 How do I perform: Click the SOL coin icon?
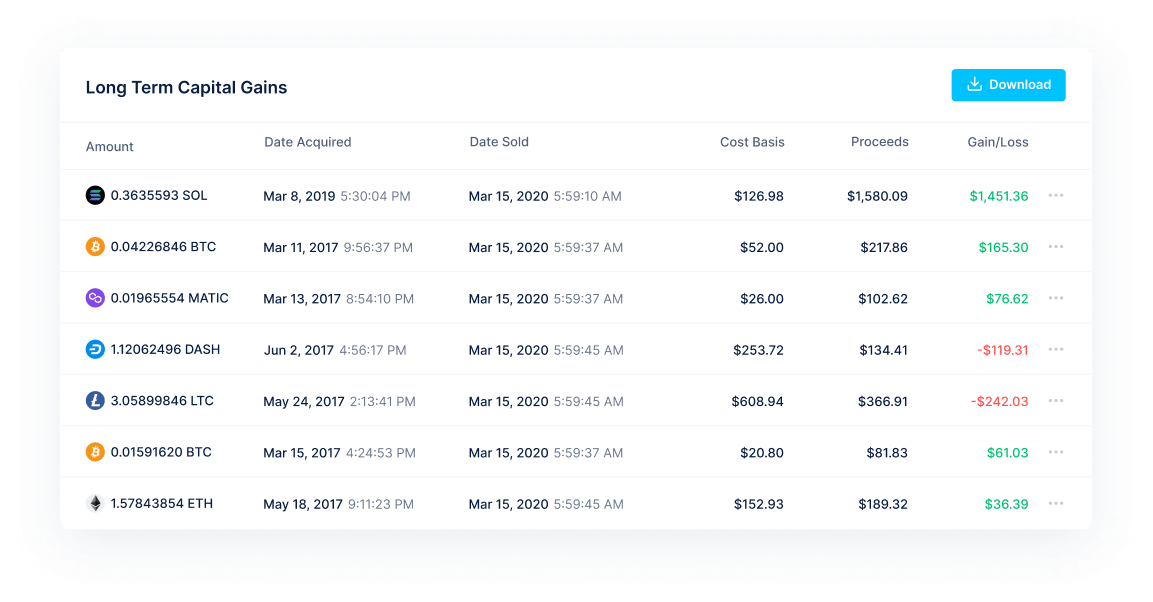95,195
